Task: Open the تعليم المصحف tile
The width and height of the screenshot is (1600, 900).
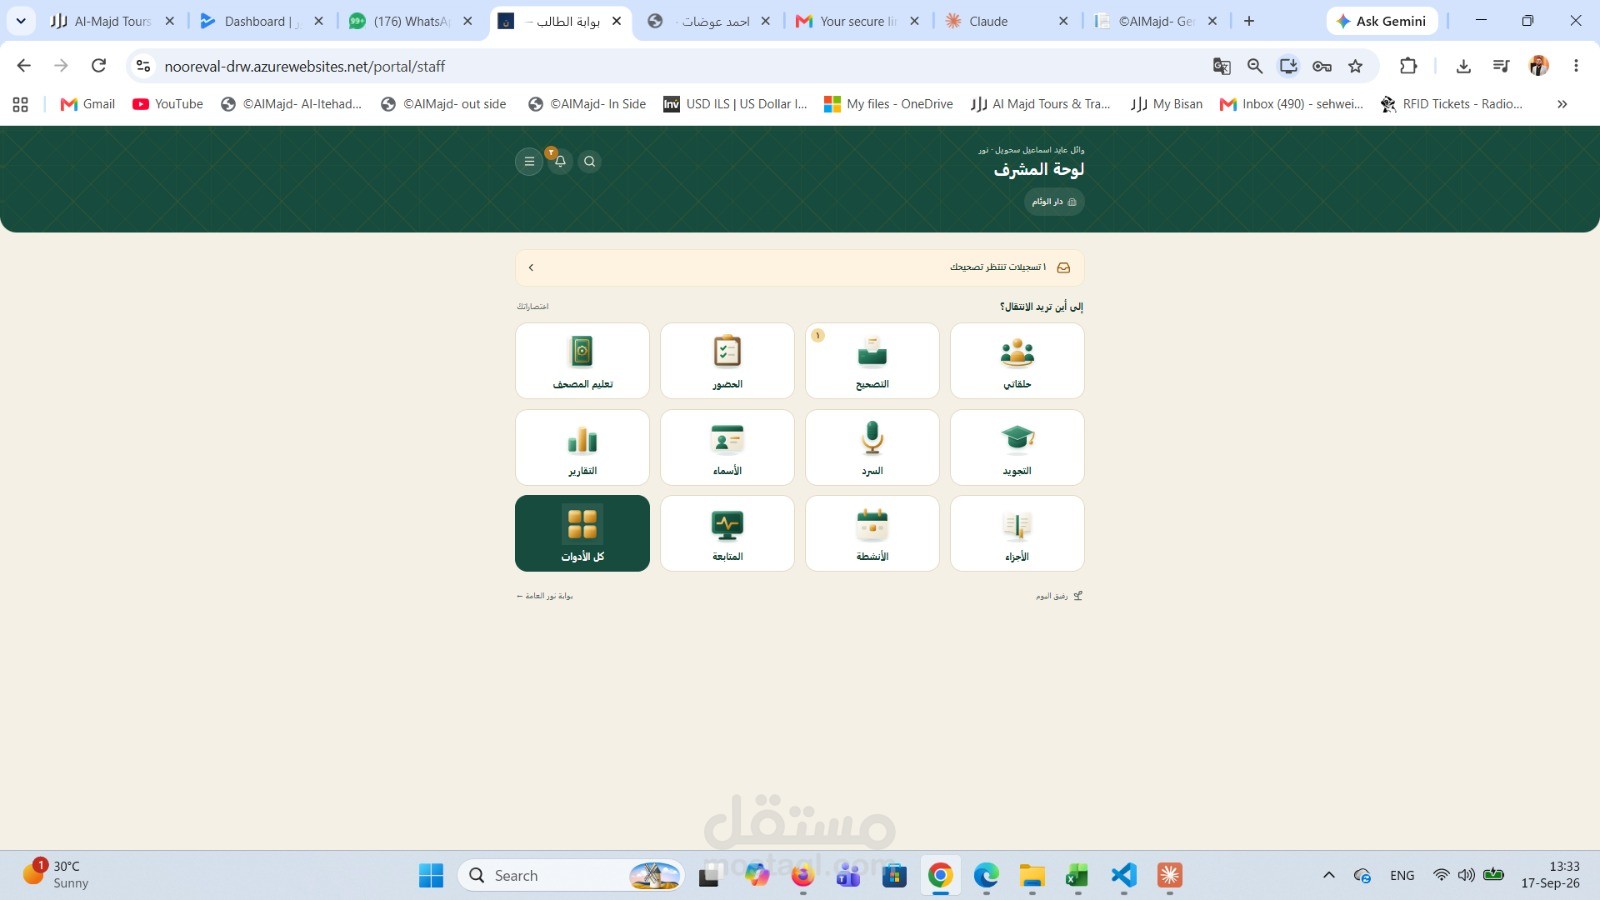Action: pyautogui.click(x=582, y=361)
